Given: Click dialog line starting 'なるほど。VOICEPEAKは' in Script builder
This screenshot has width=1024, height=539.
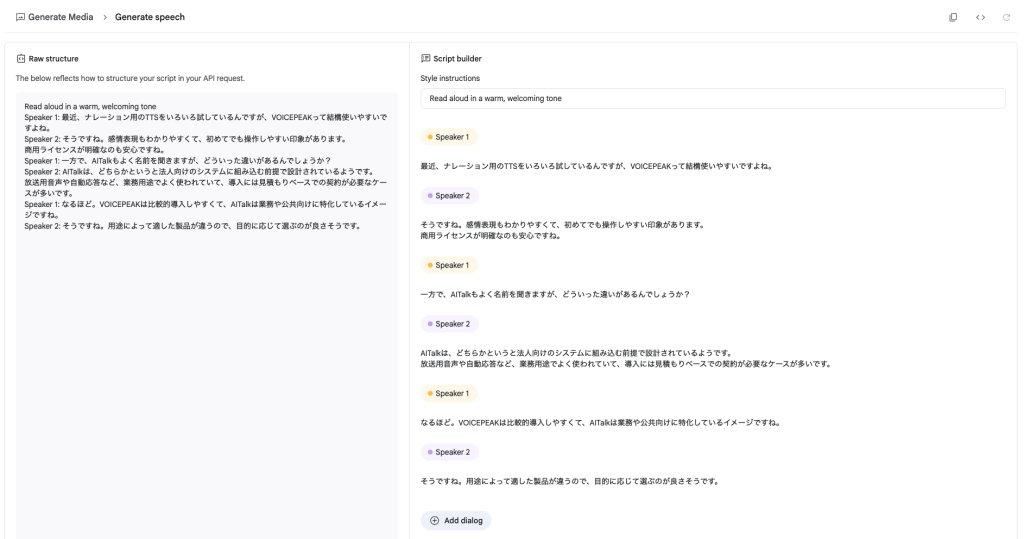Looking at the screenshot, I should coord(601,423).
